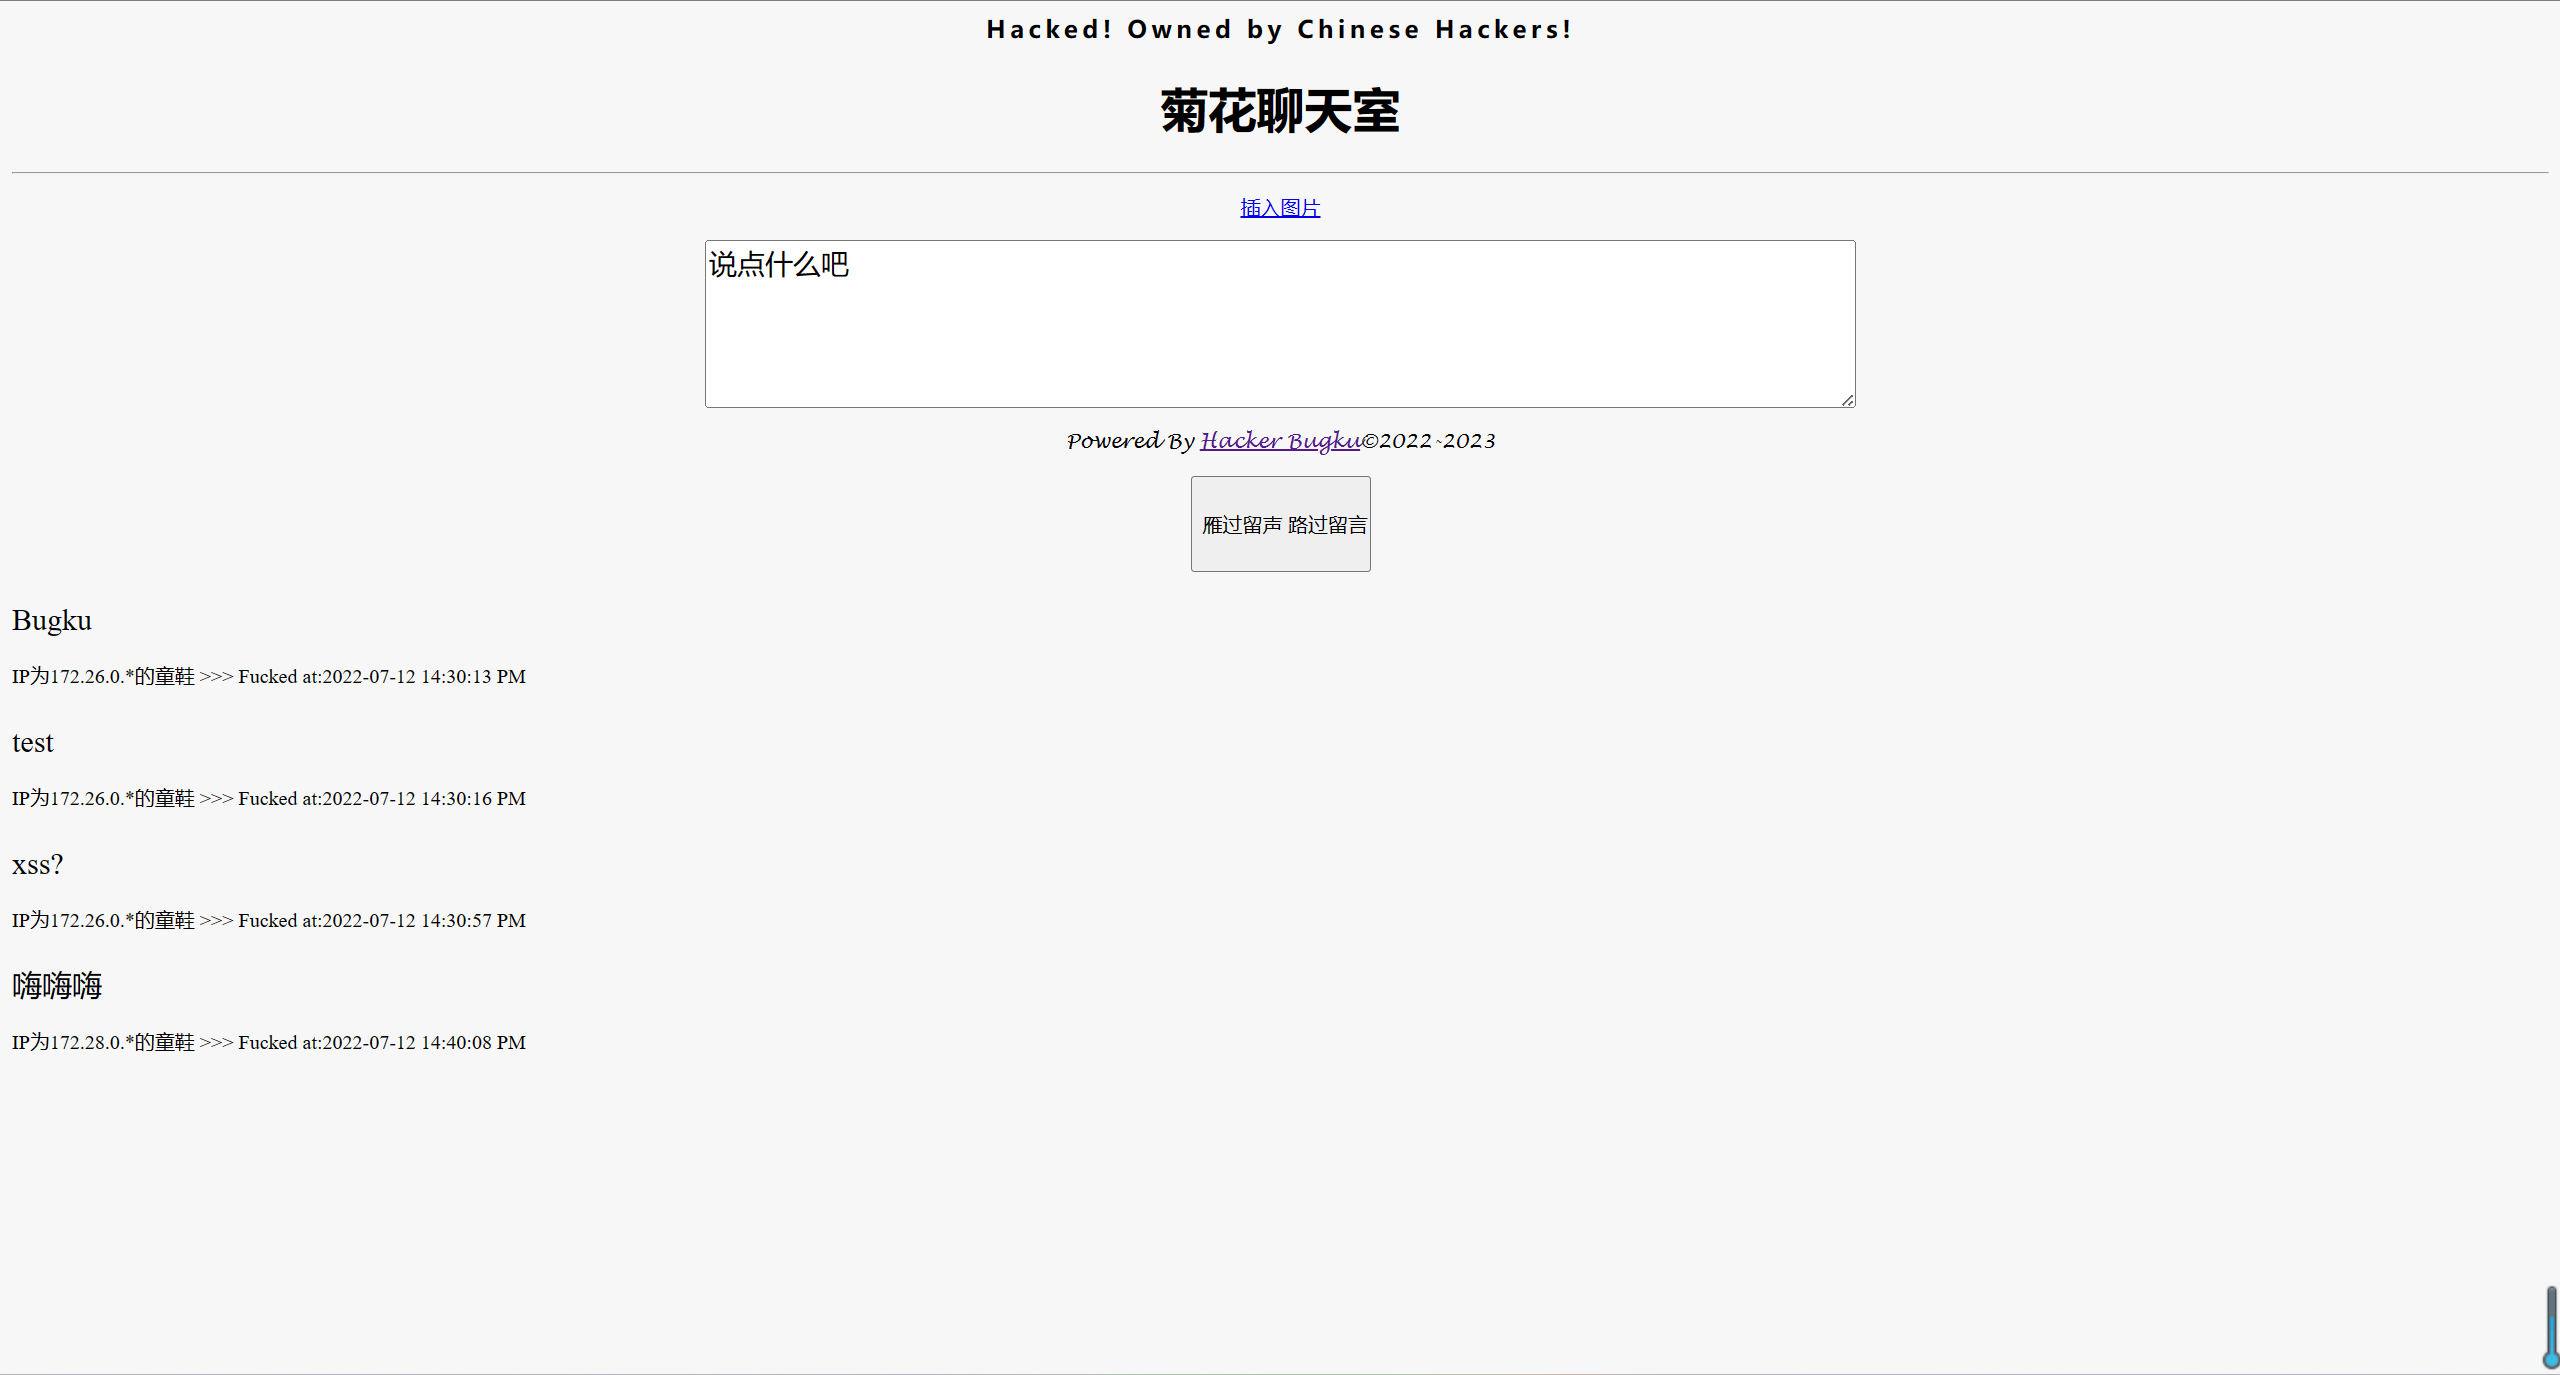Click the 菊花聊天室 page title
The width and height of the screenshot is (2560, 1375).
[1280, 111]
